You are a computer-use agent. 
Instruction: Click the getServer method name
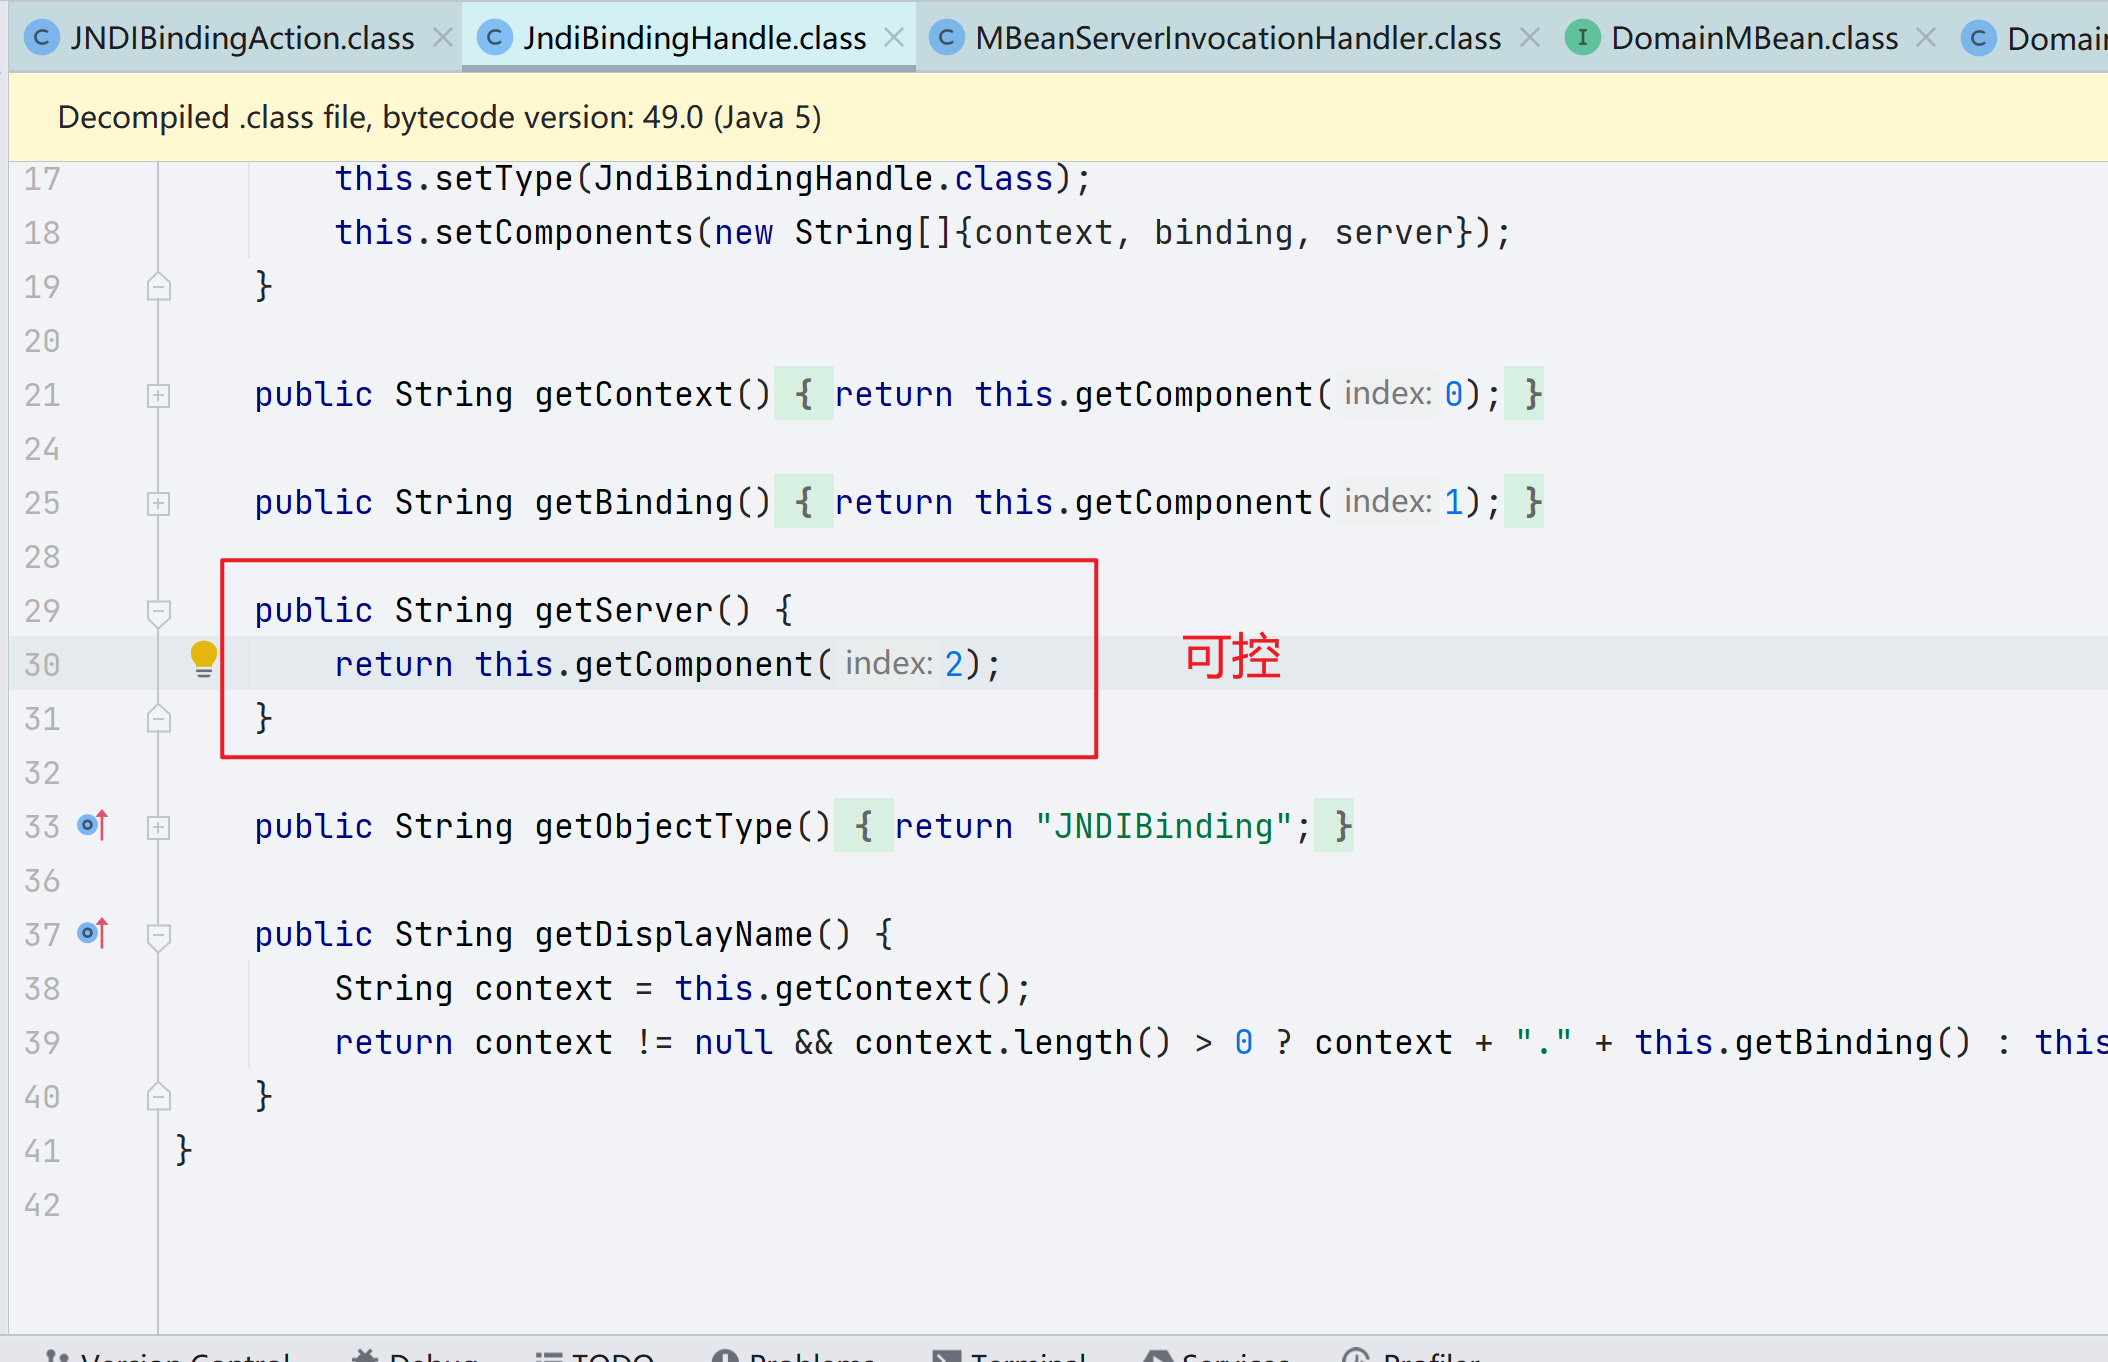pos(623,610)
